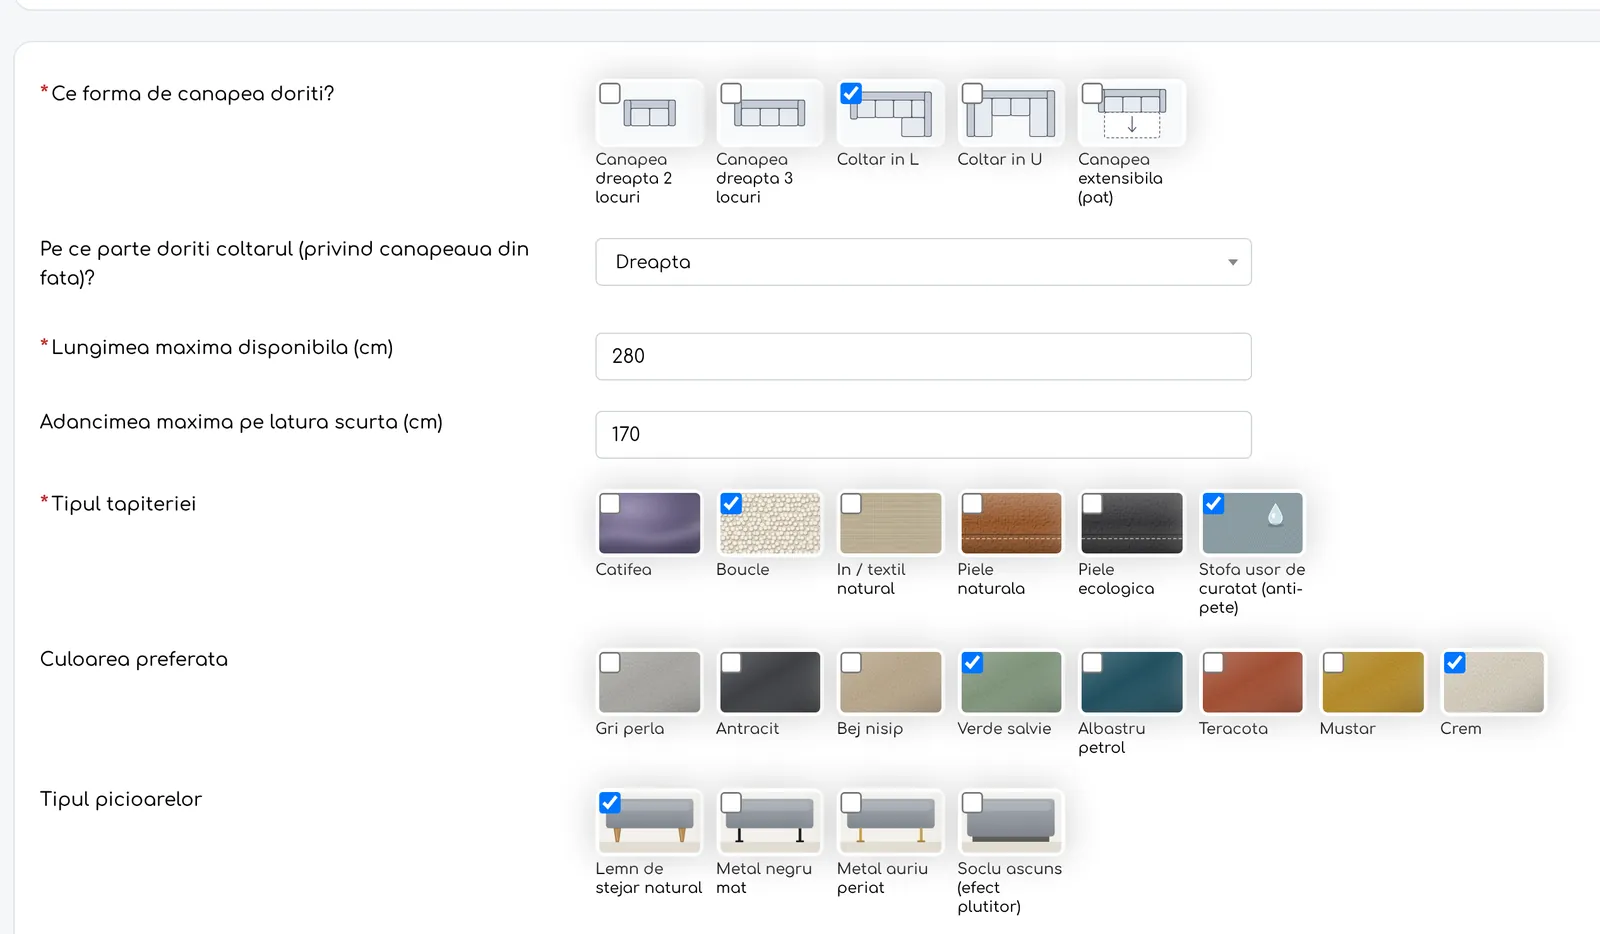The height and width of the screenshot is (934, 1600).
Task: Tick the Catifea upholstery checkbox
Action: pos(610,503)
